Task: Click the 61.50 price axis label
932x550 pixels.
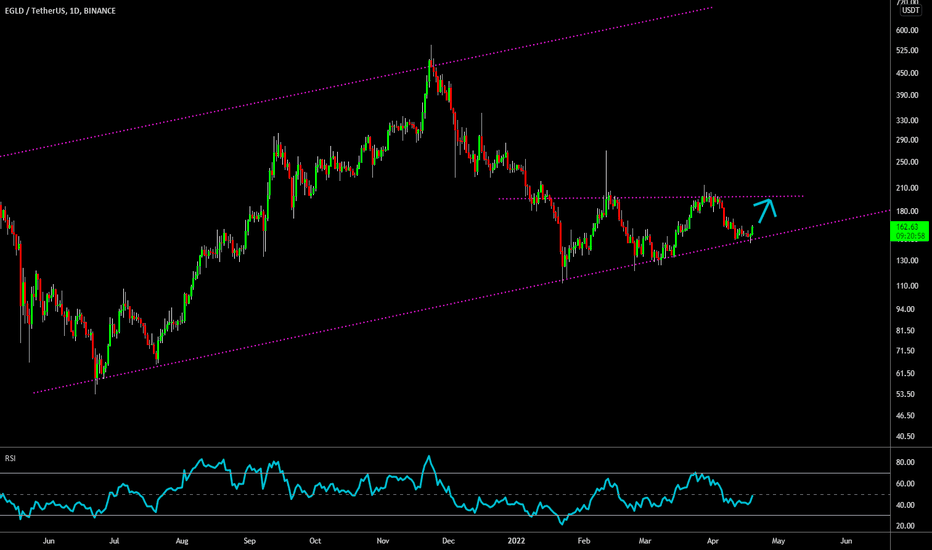Action: point(905,373)
